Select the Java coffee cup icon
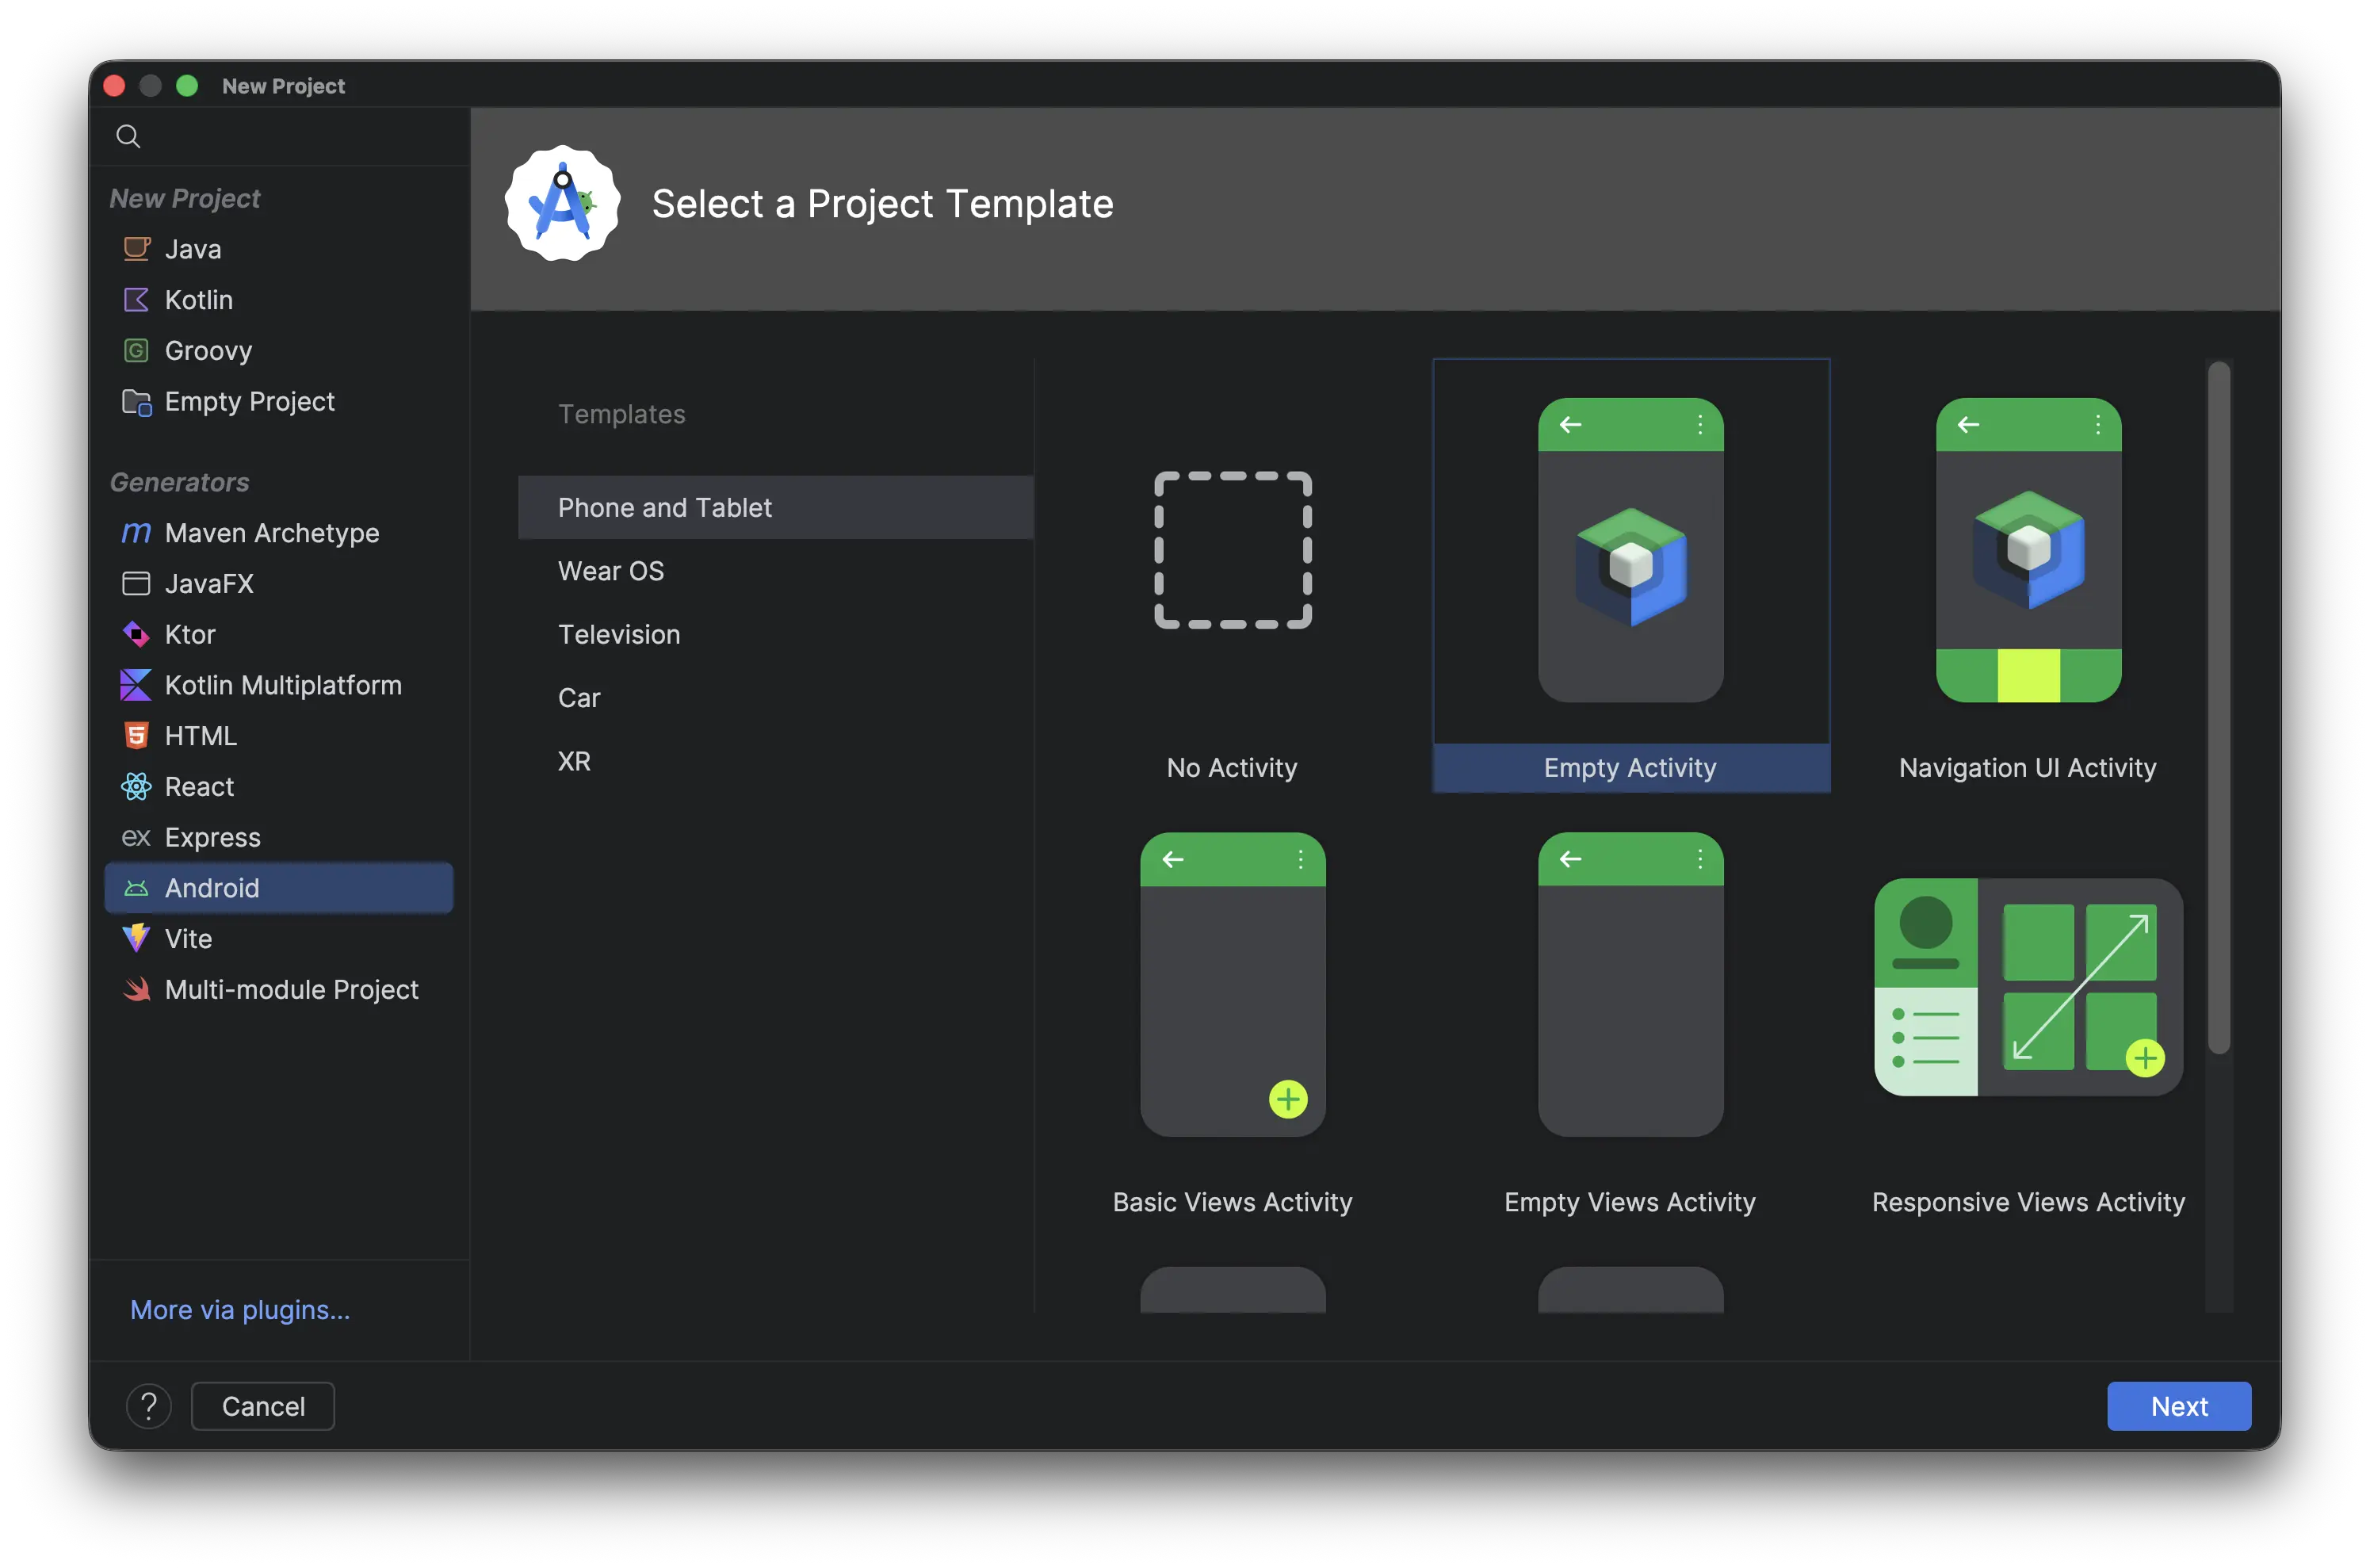This screenshot has height=1568, width=2370. (x=136, y=249)
